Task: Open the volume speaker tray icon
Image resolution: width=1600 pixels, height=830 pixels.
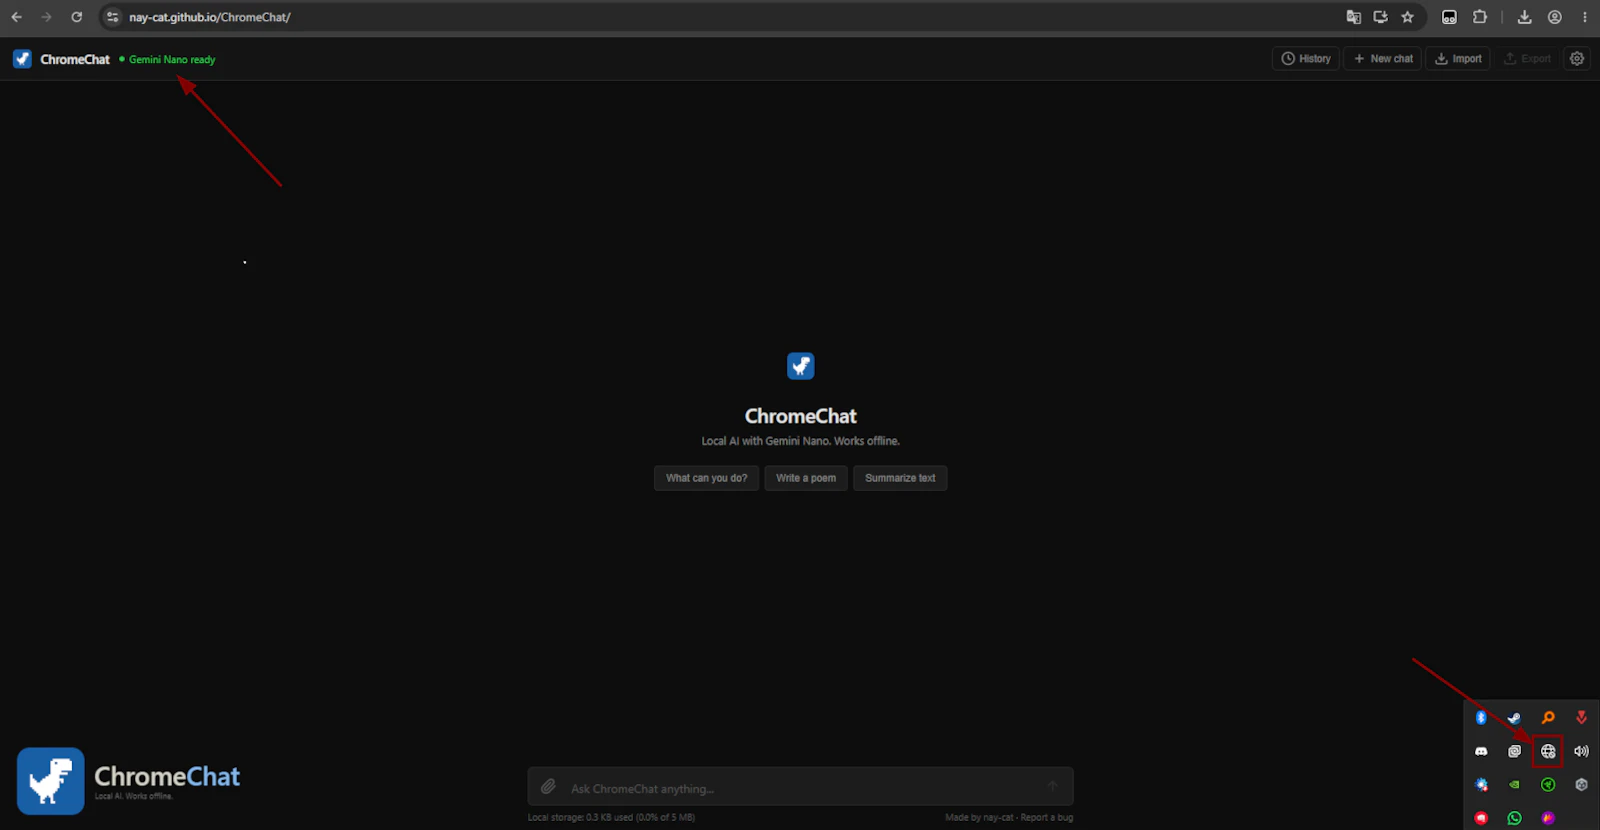Action: [x=1581, y=751]
